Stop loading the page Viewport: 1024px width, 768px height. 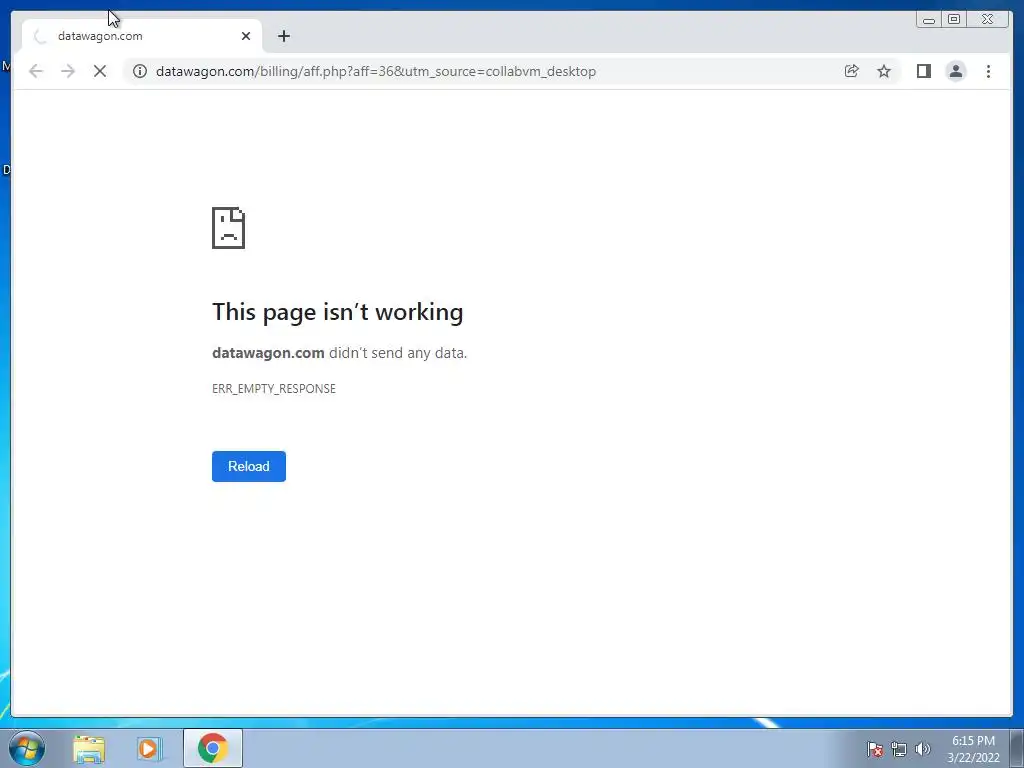(x=100, y=71)
